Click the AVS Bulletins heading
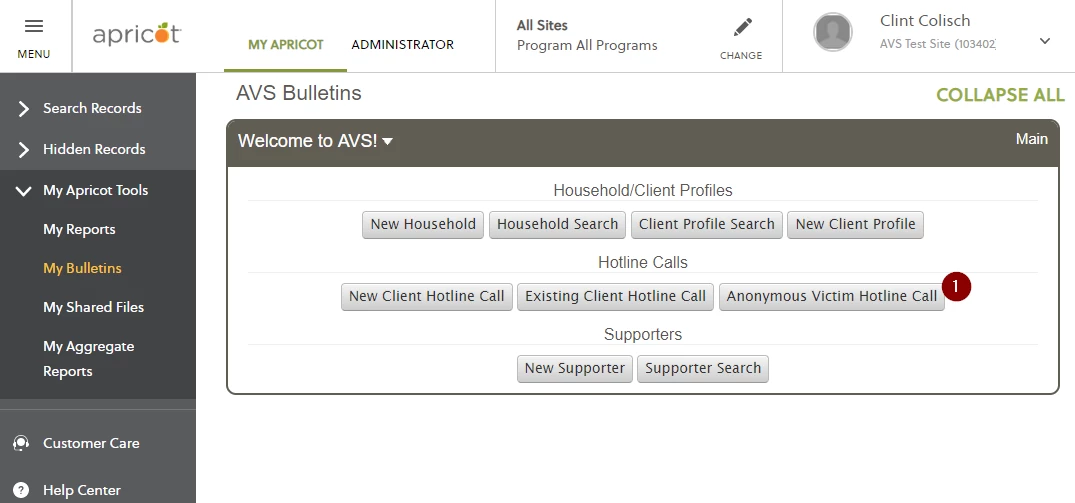Image resolution: width=1075 pixels, height=503 pixels. (298, 93)
